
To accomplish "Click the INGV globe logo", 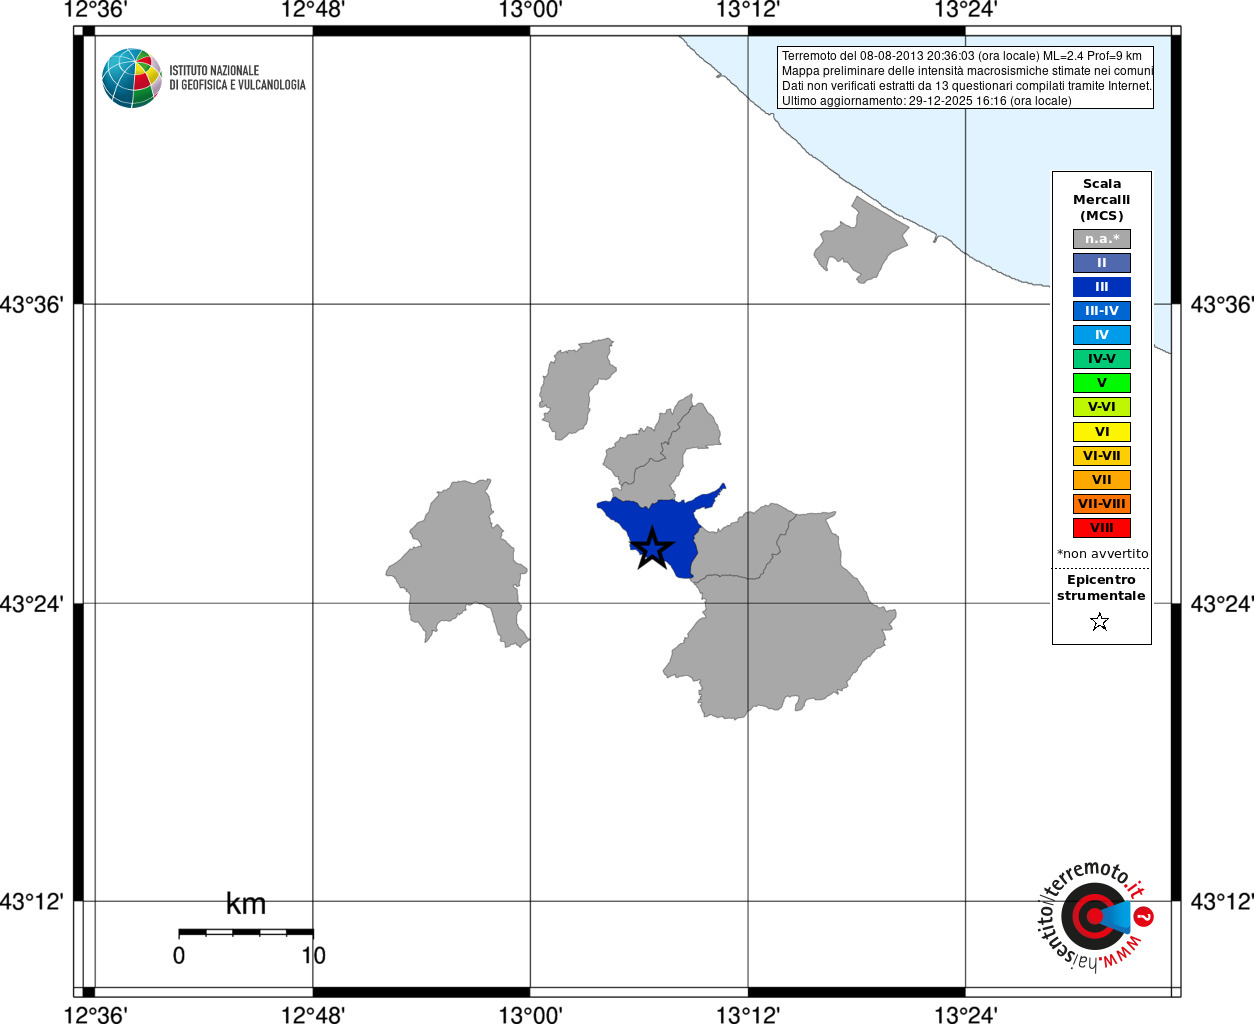I will pos(132,78).
